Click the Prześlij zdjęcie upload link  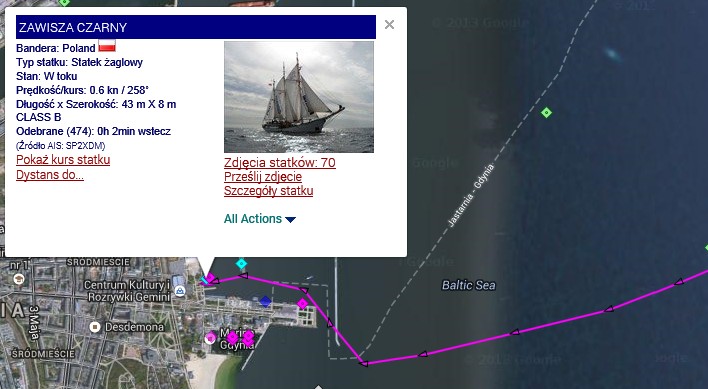tap(263, 176)
